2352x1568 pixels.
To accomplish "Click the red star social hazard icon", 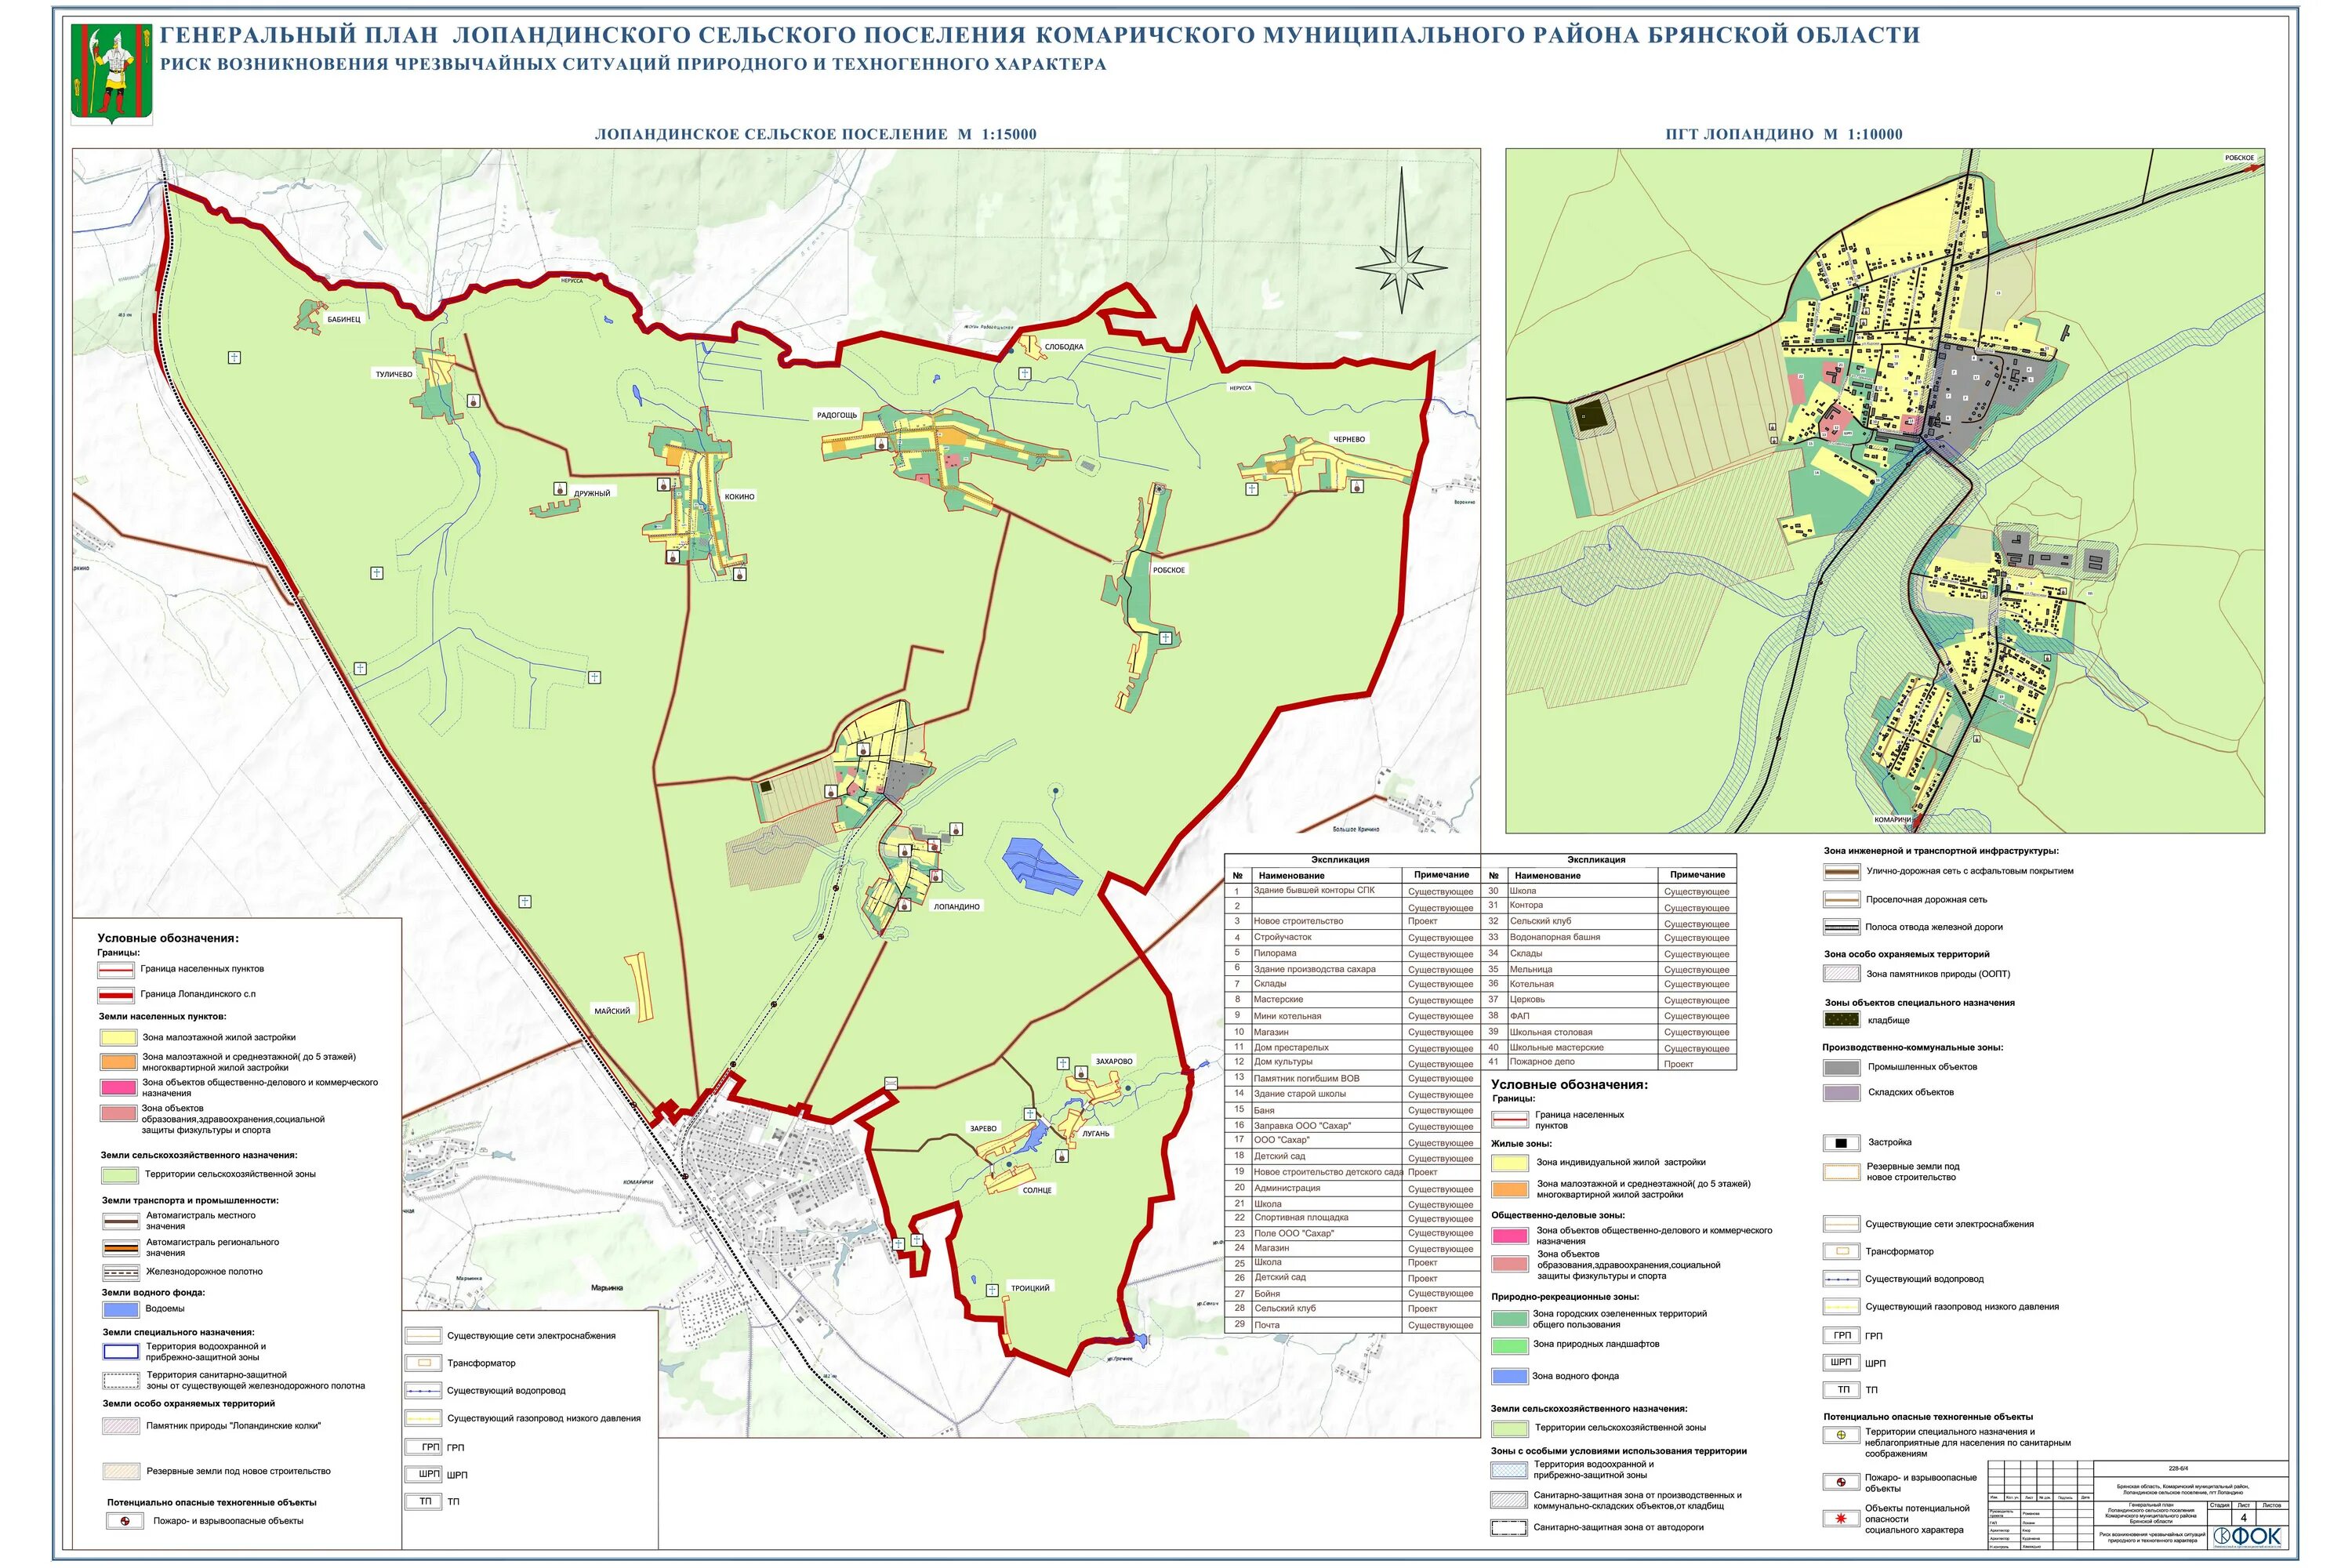I will [x=1841, y=1519].
